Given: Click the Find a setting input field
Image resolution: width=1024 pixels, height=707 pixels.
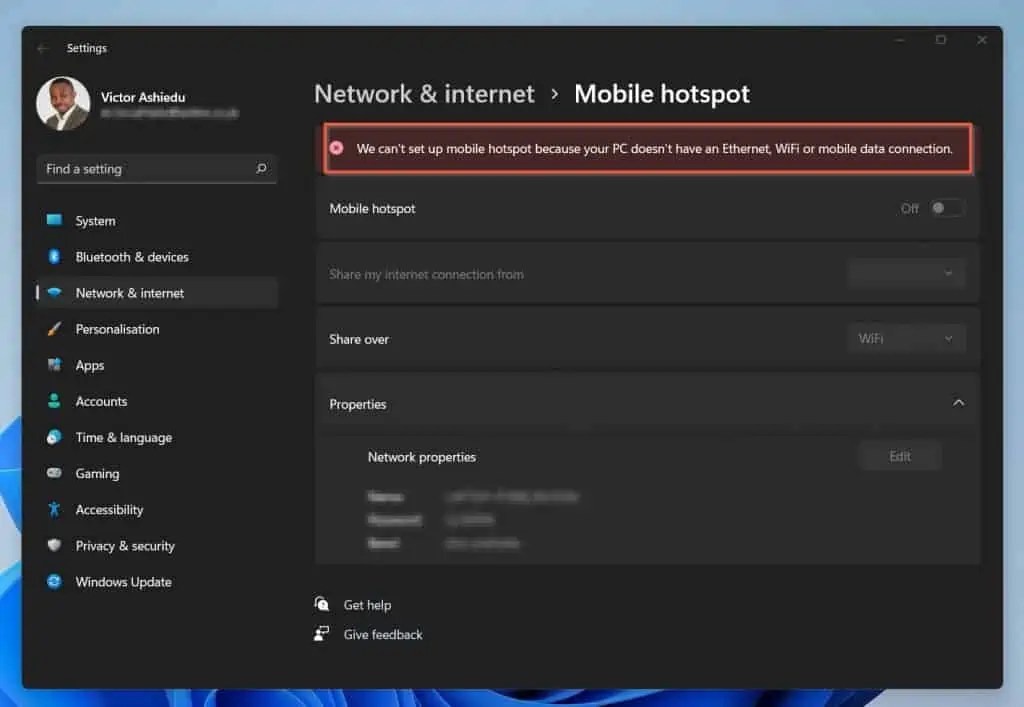Looking at the screenshot, I should (x=140, y=169).
